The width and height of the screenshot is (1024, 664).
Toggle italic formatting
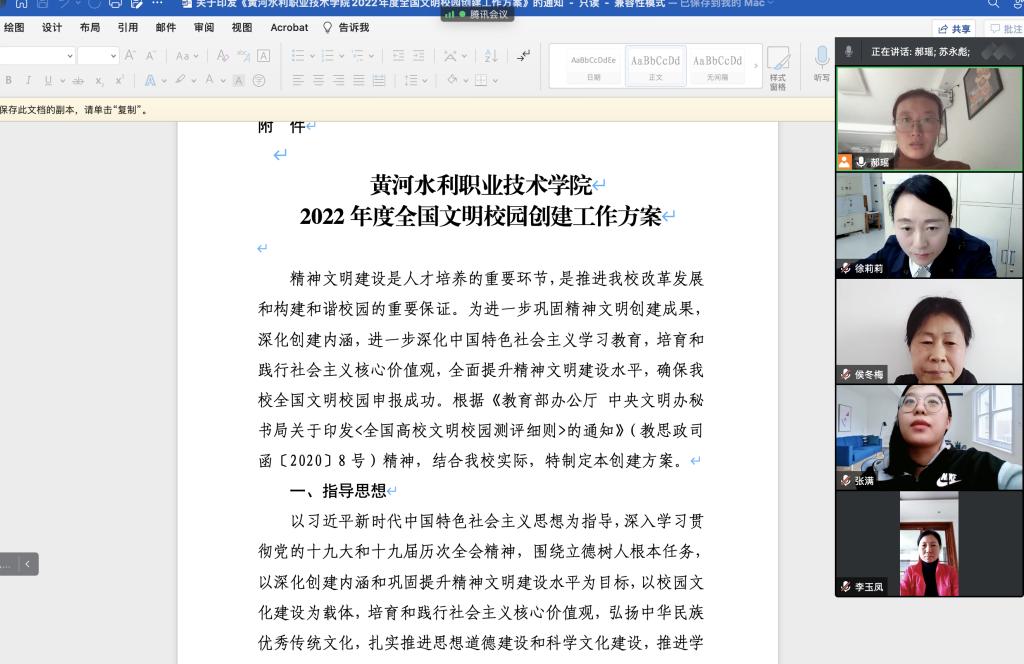coord(28,80)
